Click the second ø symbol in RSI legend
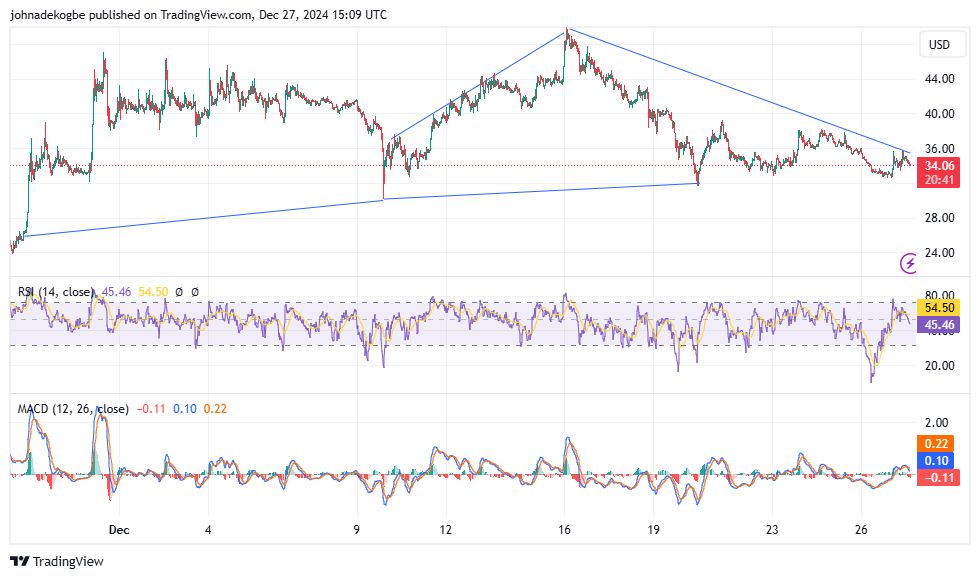The image size is (980, 579). (x=195, y=291)
